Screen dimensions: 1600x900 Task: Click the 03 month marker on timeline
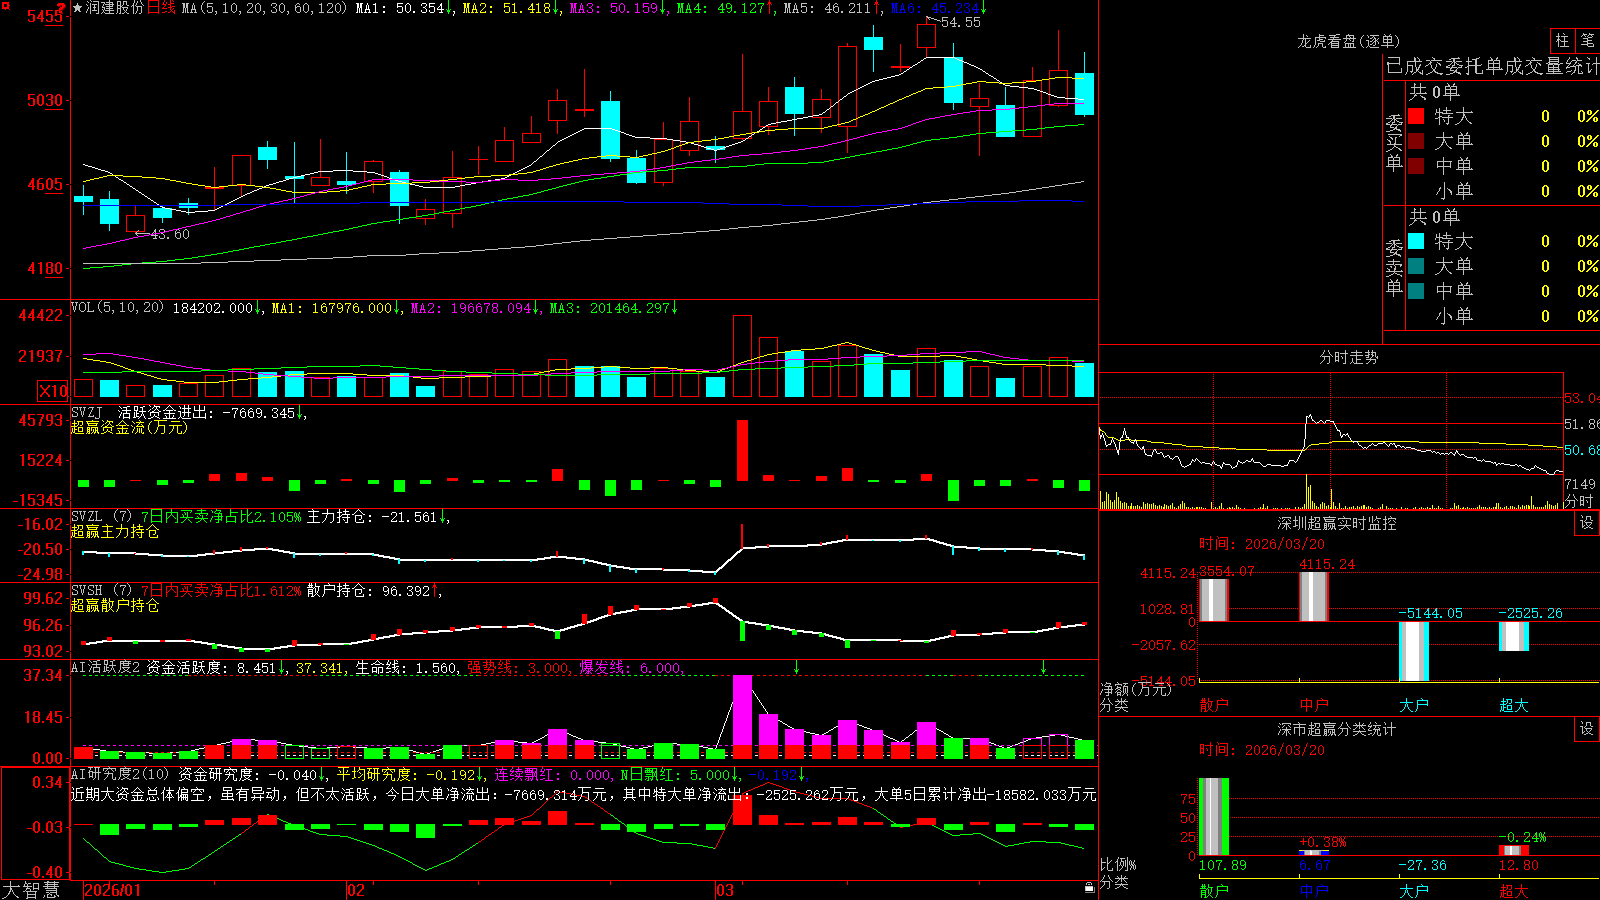tap(725, 890)
